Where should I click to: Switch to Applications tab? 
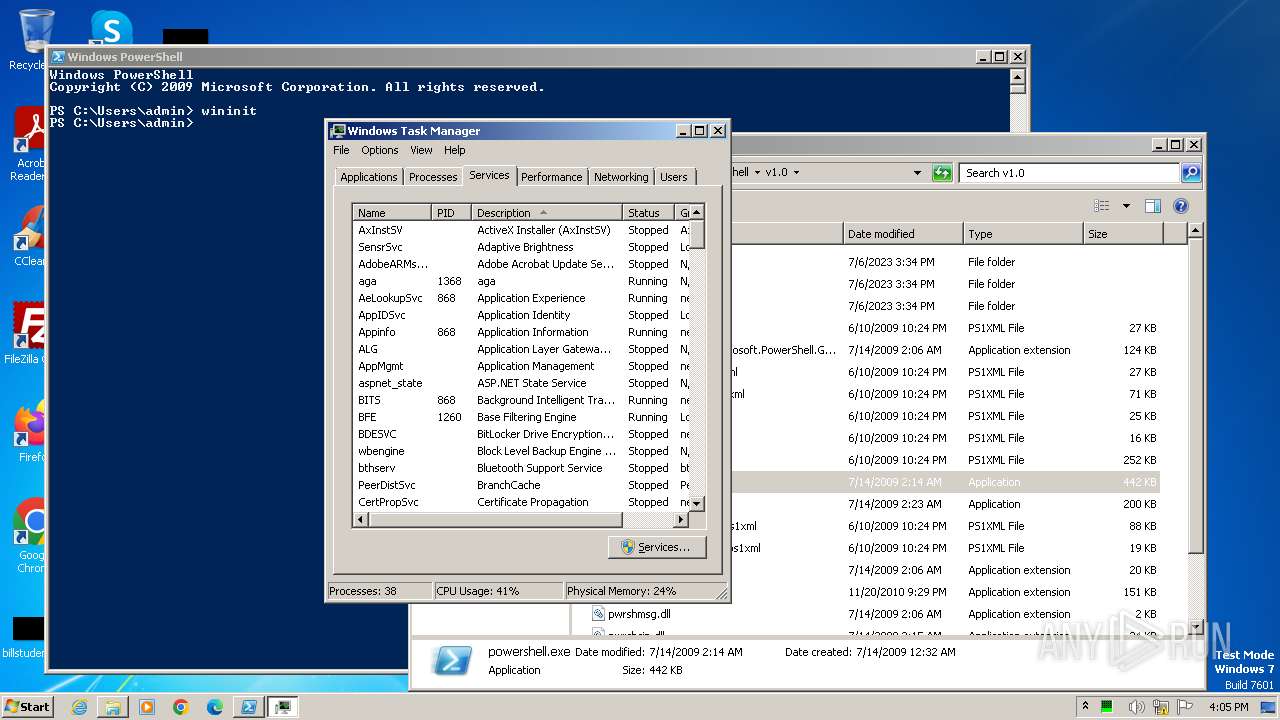(369, 177)
